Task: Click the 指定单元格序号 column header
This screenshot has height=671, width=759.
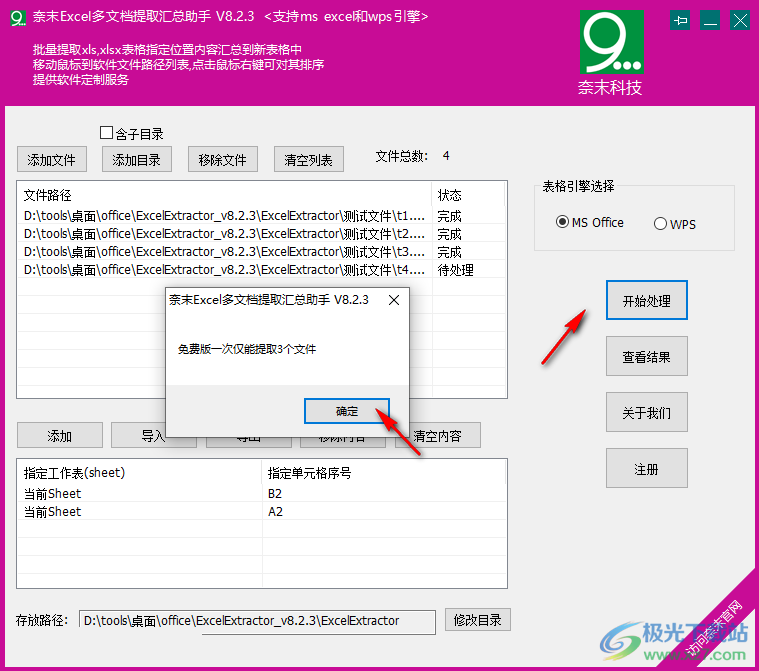Action: 384,473
